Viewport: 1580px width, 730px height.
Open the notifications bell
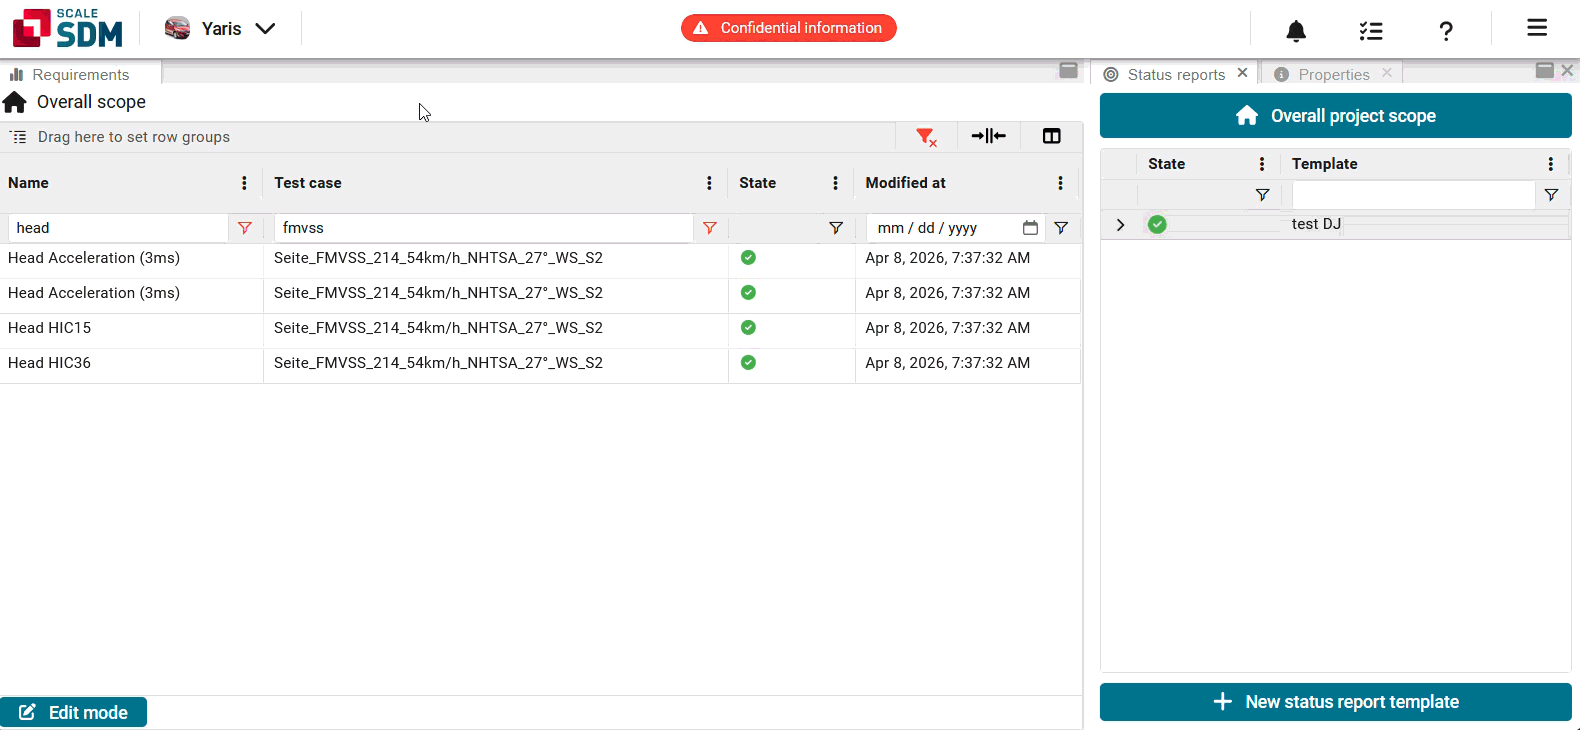(1296, 31)
